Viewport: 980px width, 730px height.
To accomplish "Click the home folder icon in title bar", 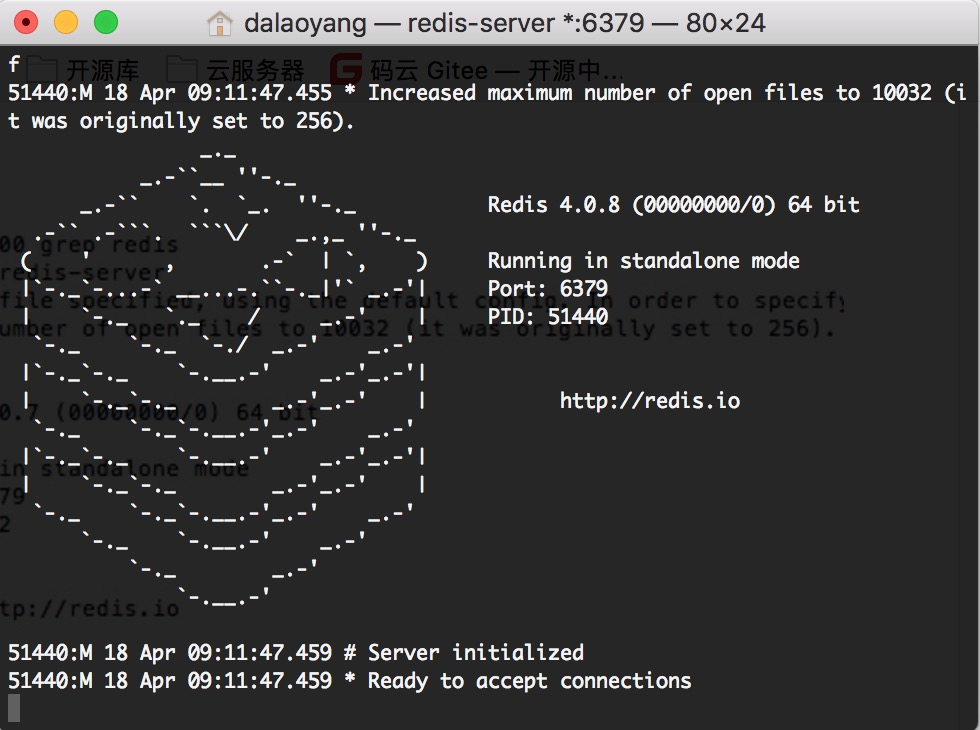I will click(x=219, y=24).
